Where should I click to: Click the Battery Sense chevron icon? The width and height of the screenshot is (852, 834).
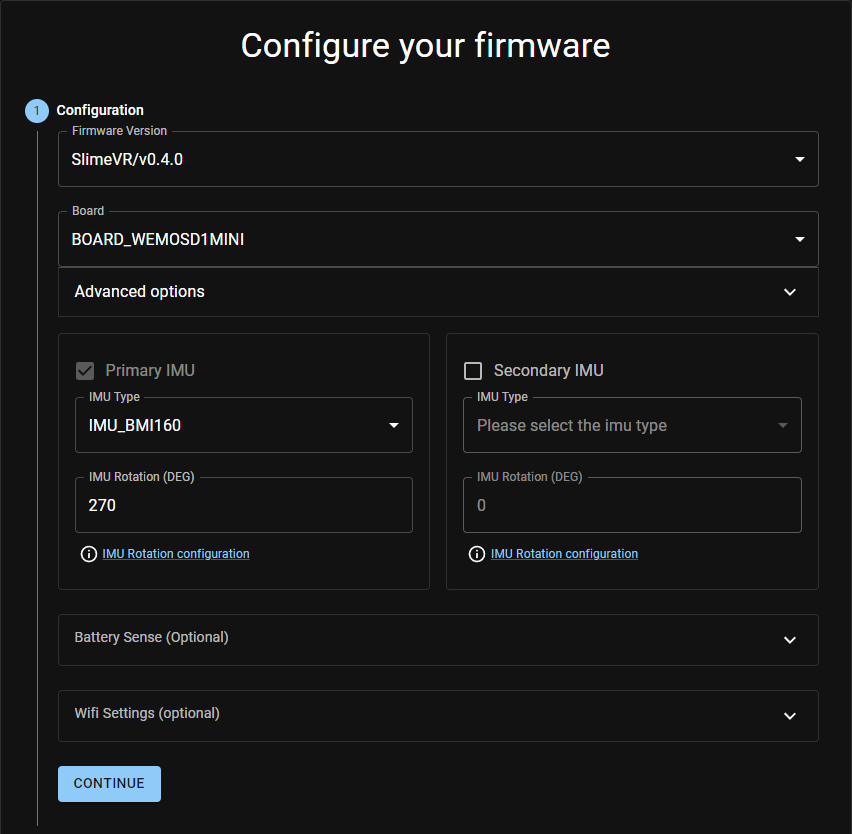tap(790, 640)
